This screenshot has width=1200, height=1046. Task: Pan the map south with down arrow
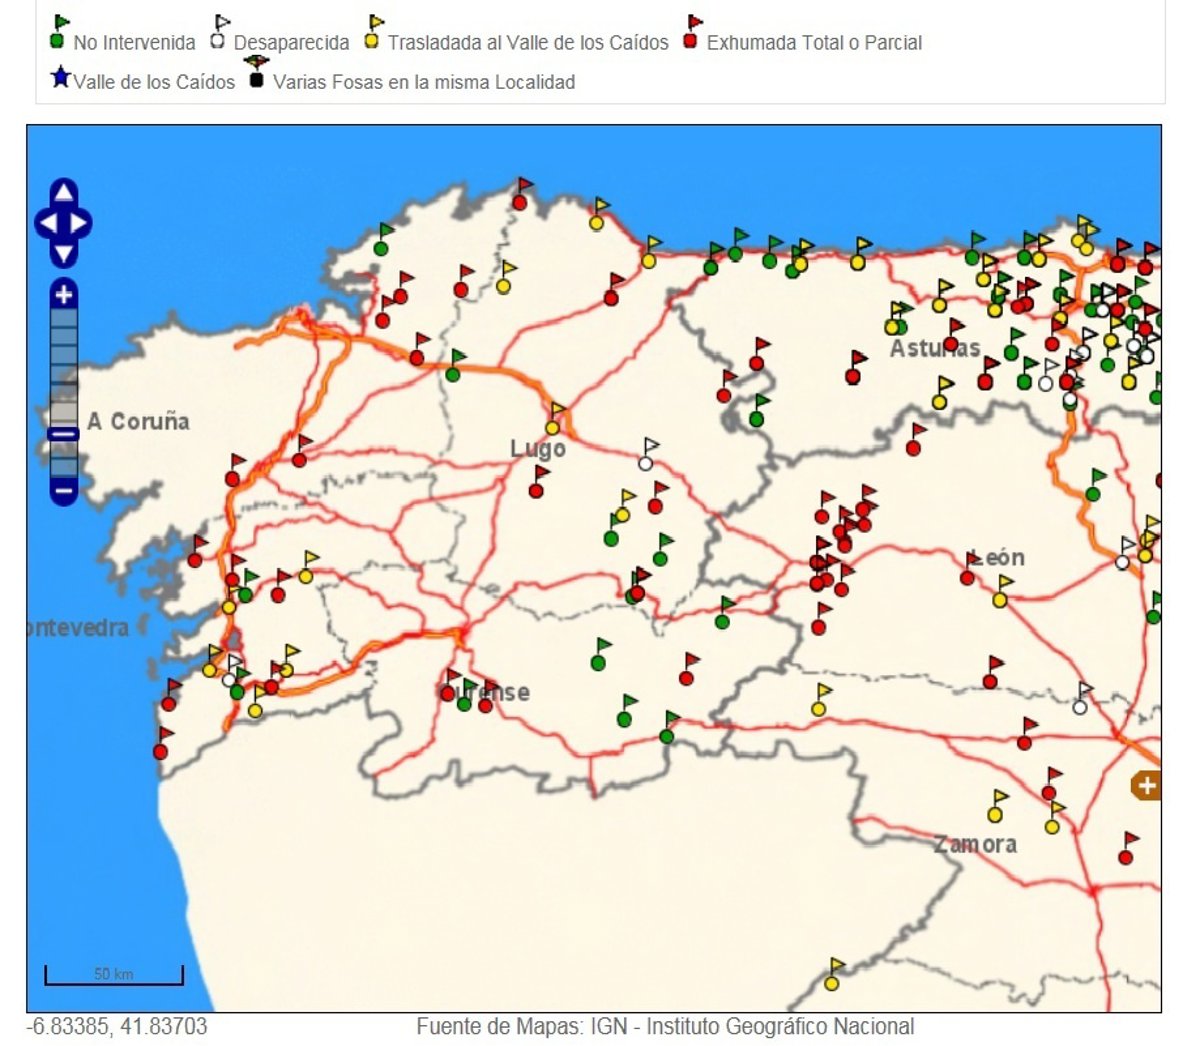63,253
